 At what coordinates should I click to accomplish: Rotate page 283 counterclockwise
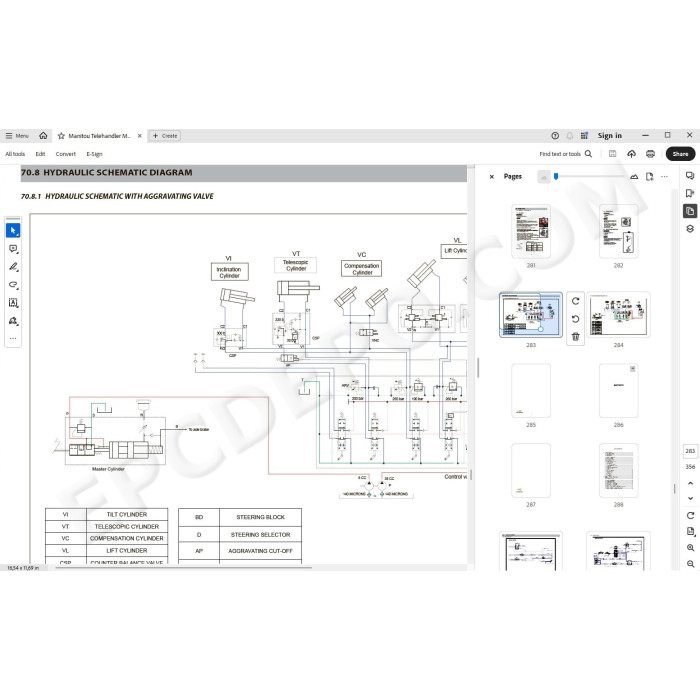pos(575,319)
